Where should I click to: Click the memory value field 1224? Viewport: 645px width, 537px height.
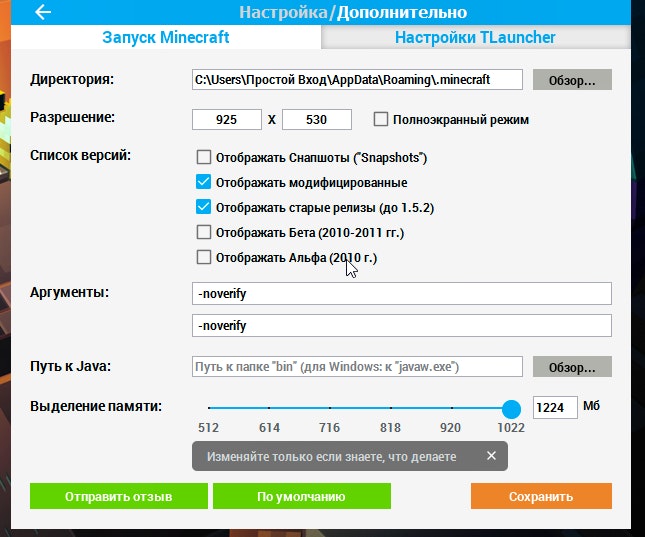click(555, 407)
